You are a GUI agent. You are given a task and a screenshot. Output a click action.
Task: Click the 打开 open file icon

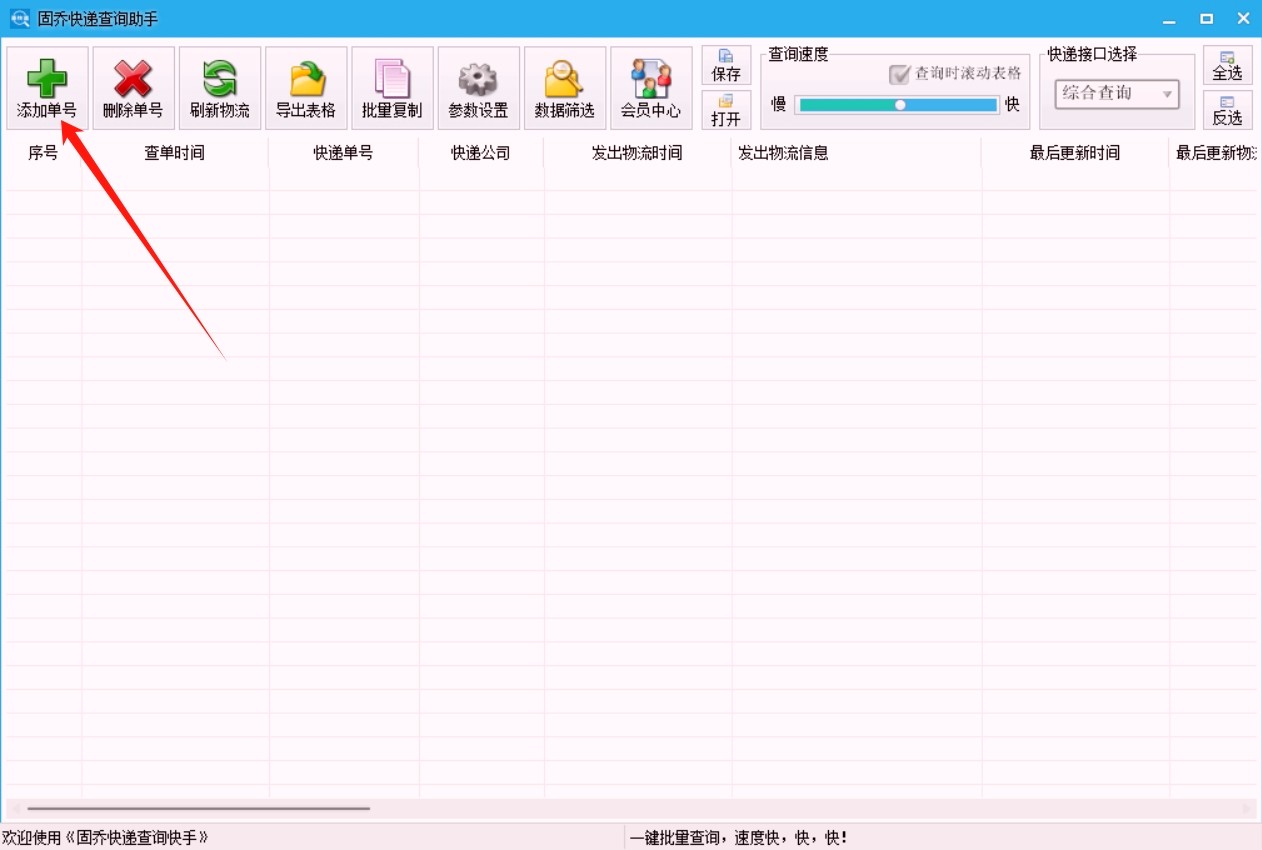(726, 110)
